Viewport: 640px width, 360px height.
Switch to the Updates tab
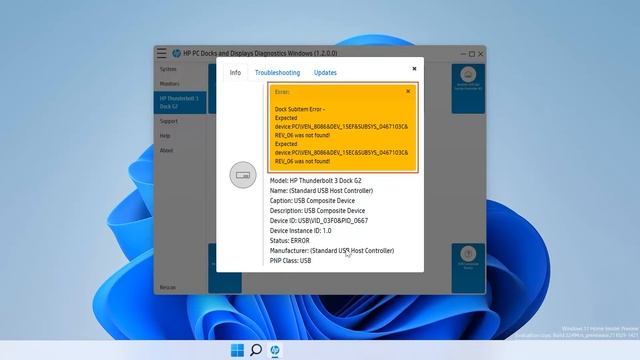[325, 73]
